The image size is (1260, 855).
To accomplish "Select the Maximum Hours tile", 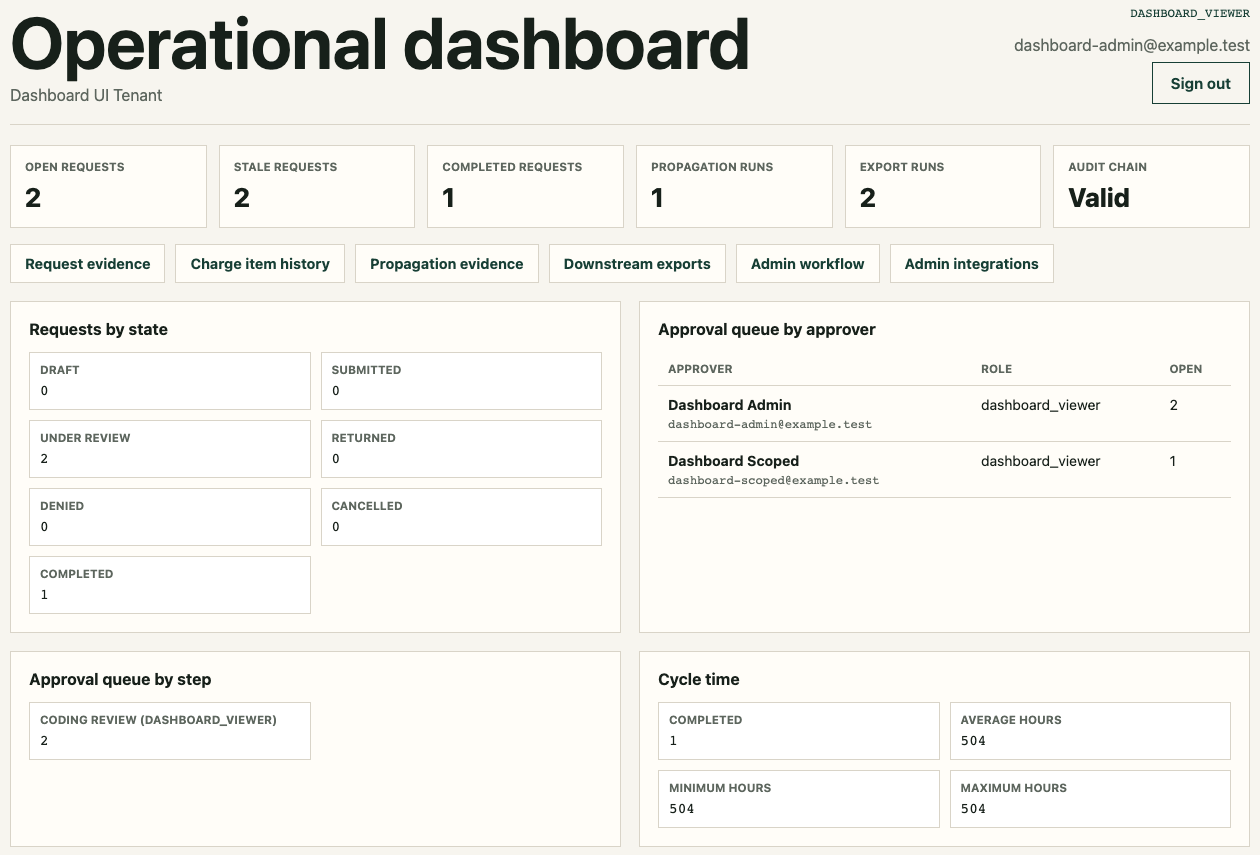I will point(1090,798).
